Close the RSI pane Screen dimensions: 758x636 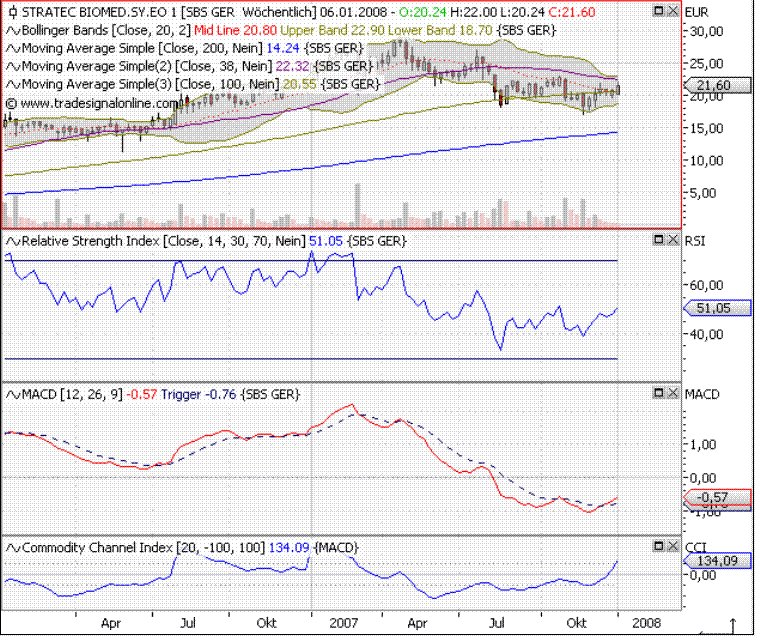(x=672, y=239)
